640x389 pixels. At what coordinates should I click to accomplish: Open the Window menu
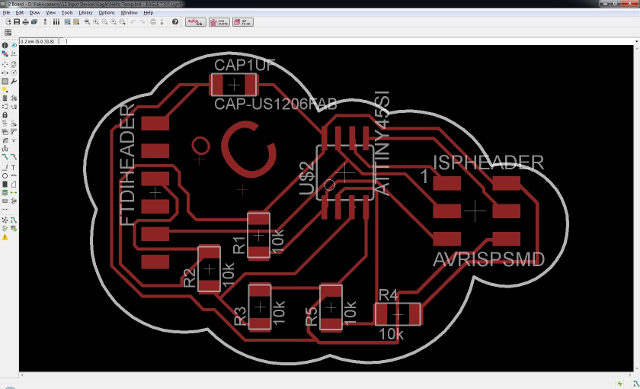click(x=129, y=13)
